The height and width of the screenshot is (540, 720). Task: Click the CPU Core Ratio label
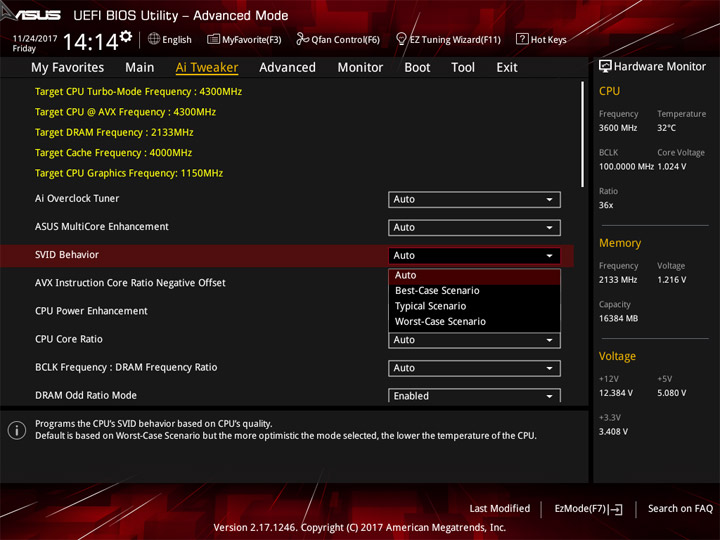68,339
